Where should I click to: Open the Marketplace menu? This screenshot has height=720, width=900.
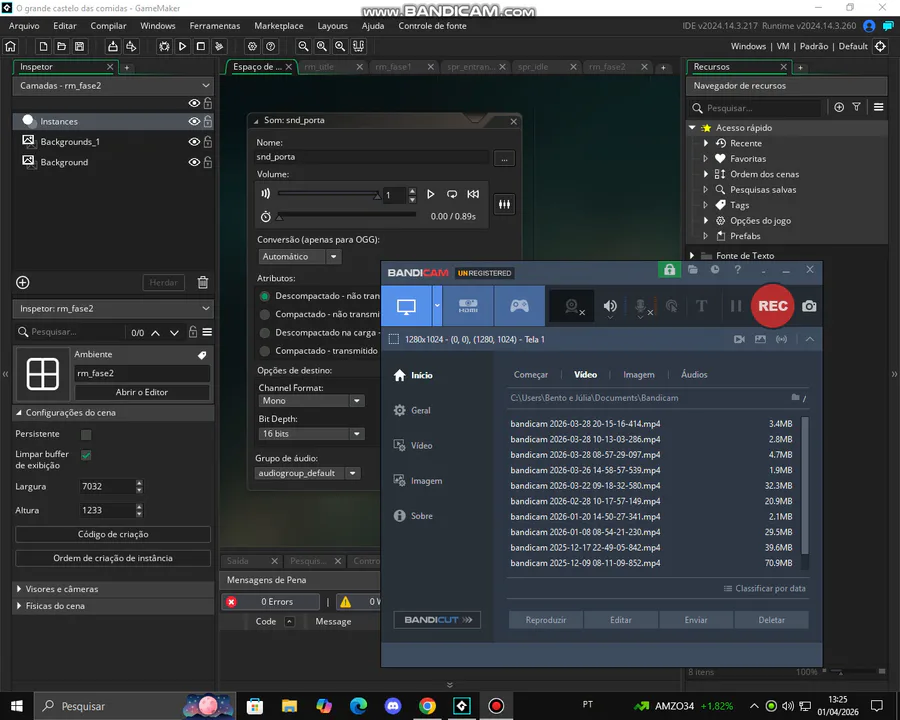coord(279,26)
